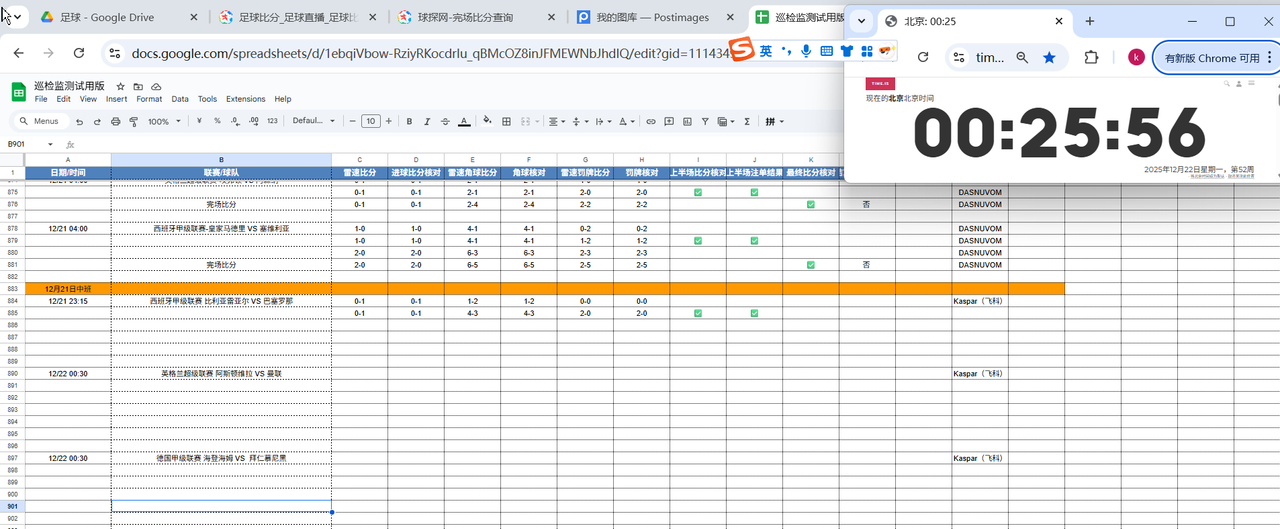
Task: Open the cell borders icon
Action: pos(507,121)
